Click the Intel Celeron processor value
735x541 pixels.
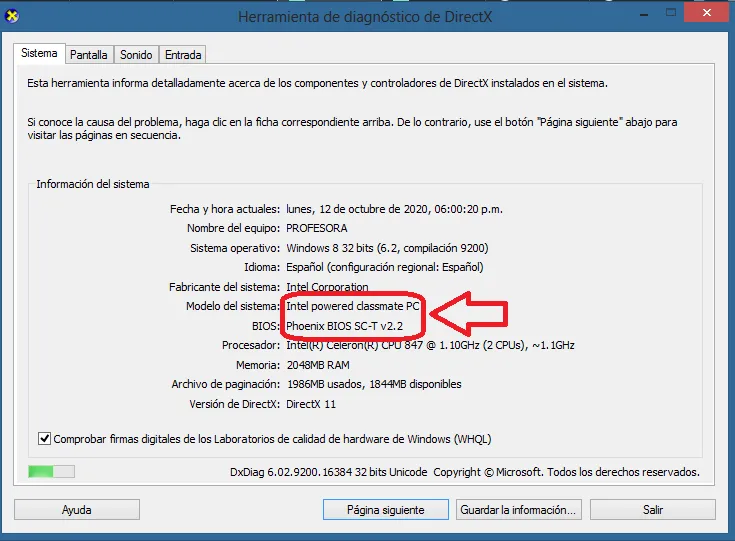pyautogui.click(x=430, y=345)
